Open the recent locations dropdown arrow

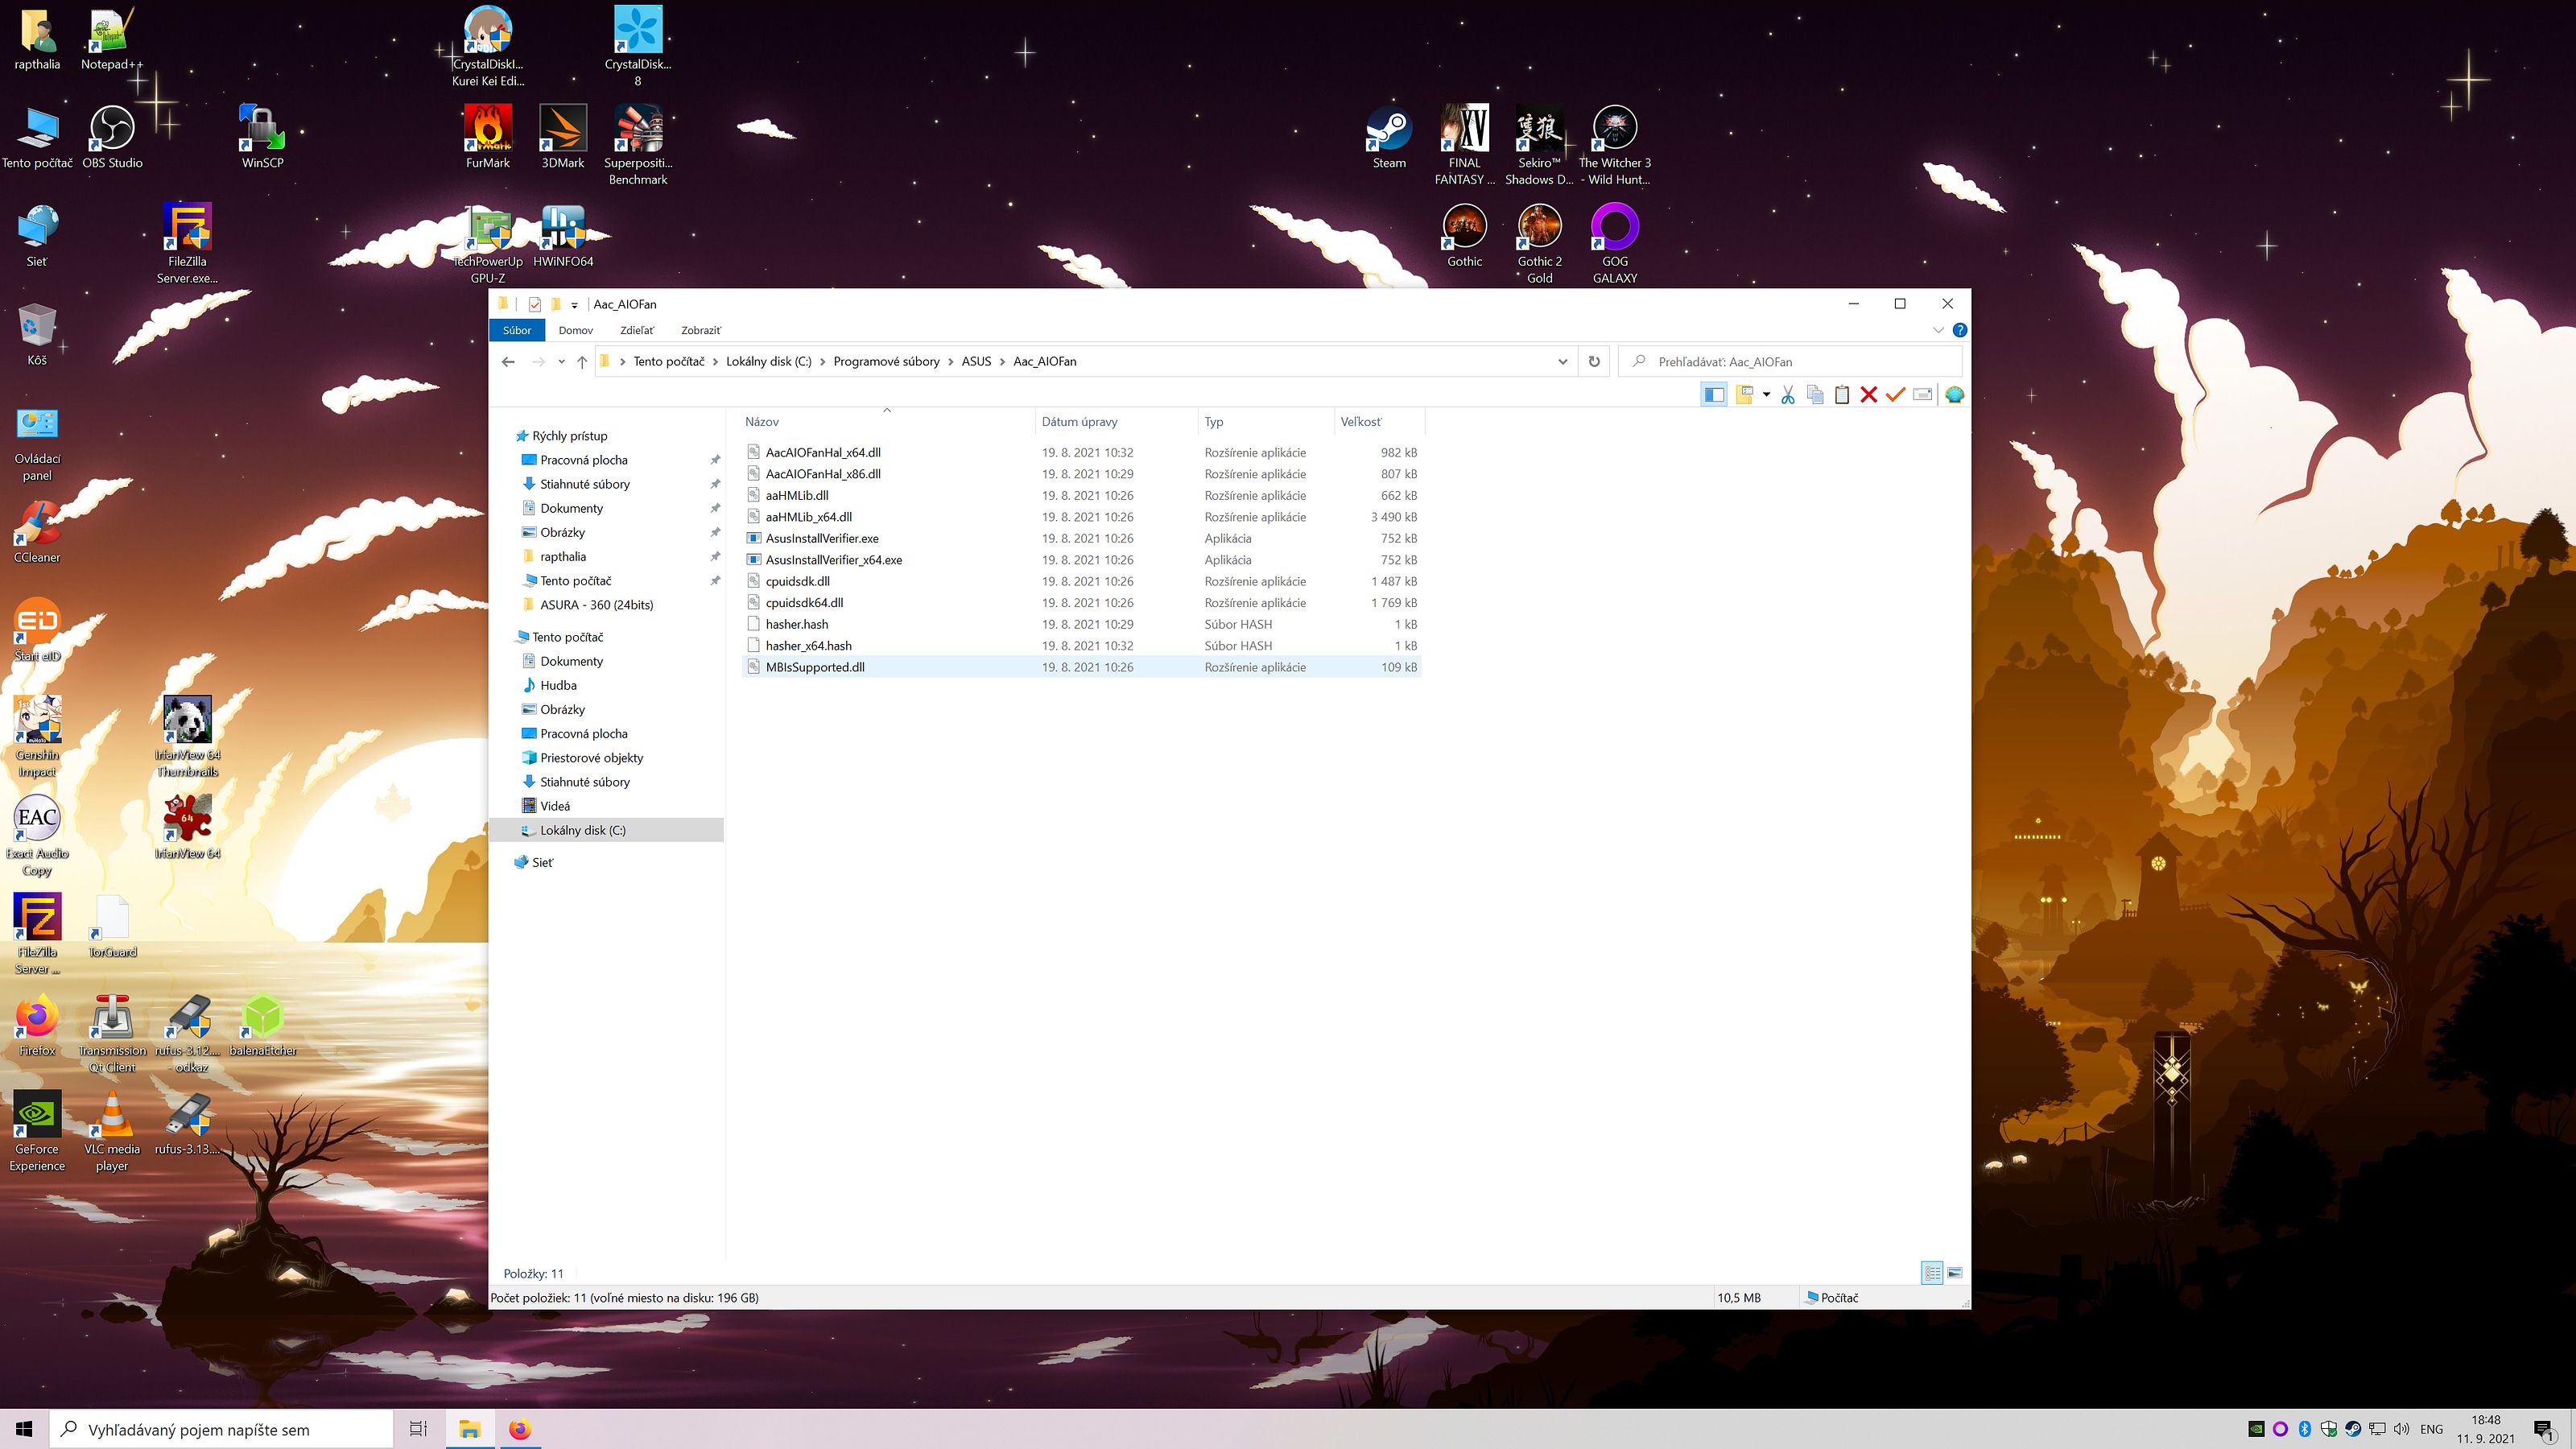561,362
